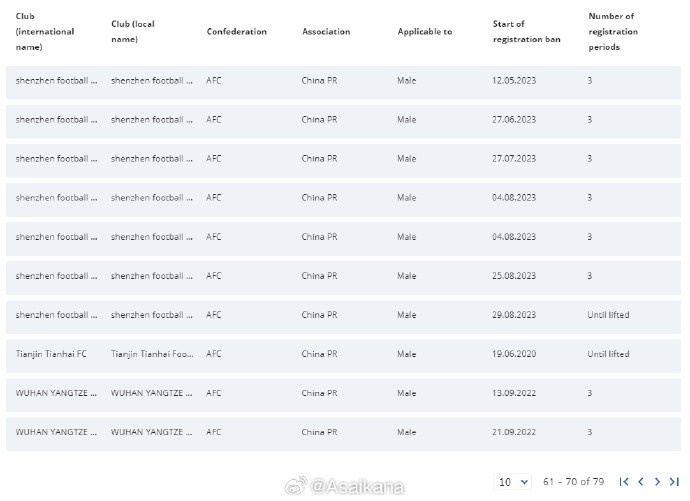Image resolution: width=690 pixels, height=501 pixels.
Task: Click Male in the 27.06.2023 row
Action: pos(407,120)
